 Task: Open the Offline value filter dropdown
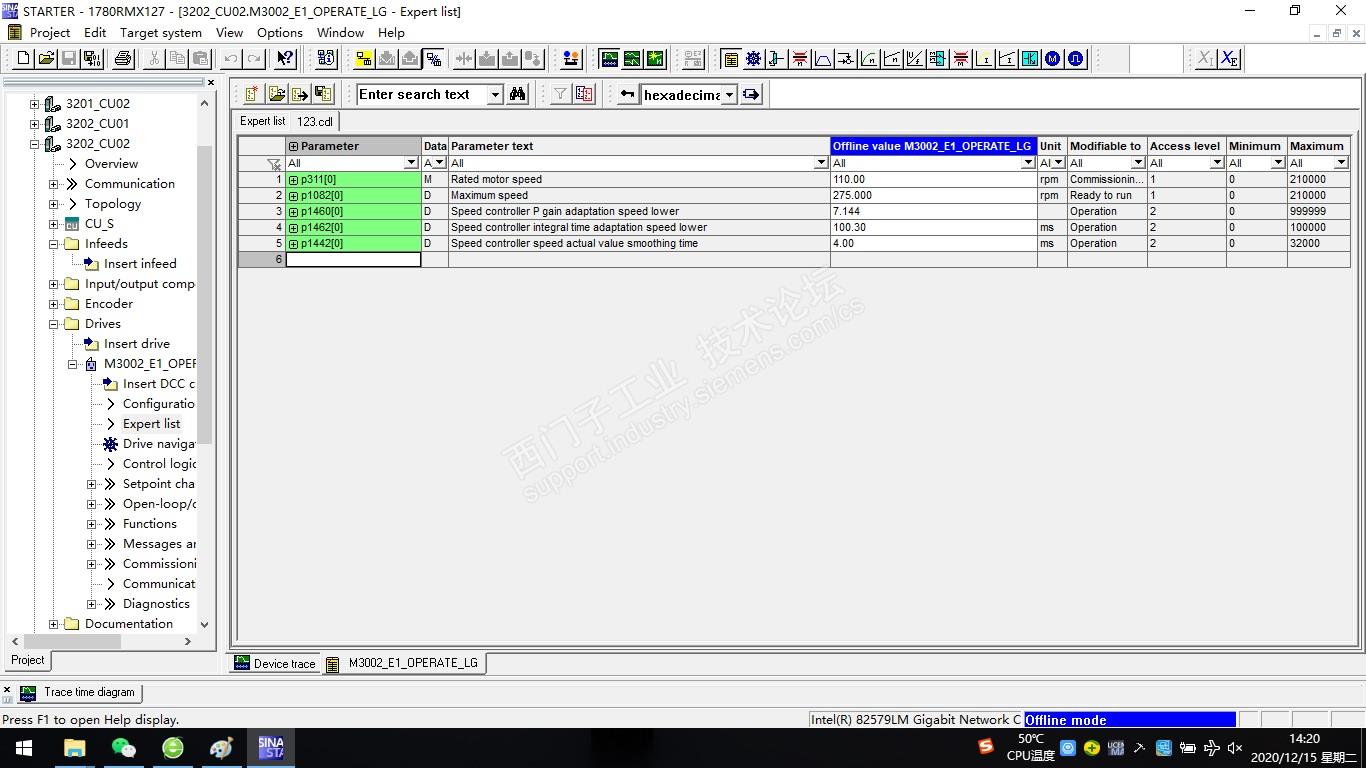(1028, 163)
